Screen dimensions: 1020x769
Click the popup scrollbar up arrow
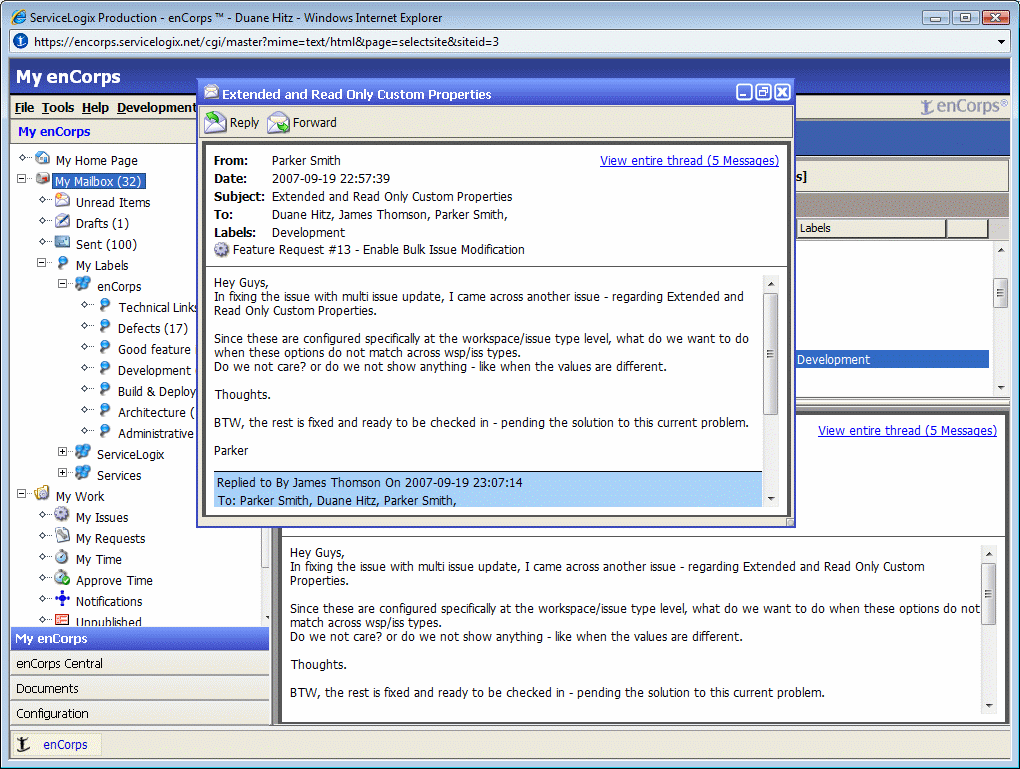pos(771,284)
